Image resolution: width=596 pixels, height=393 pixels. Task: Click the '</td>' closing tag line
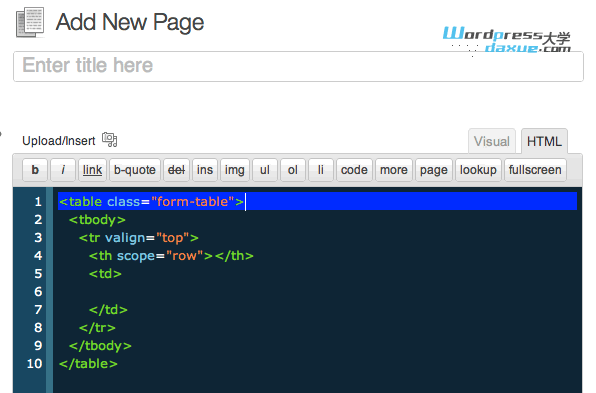pyautogui.click(x=108, y=310)
